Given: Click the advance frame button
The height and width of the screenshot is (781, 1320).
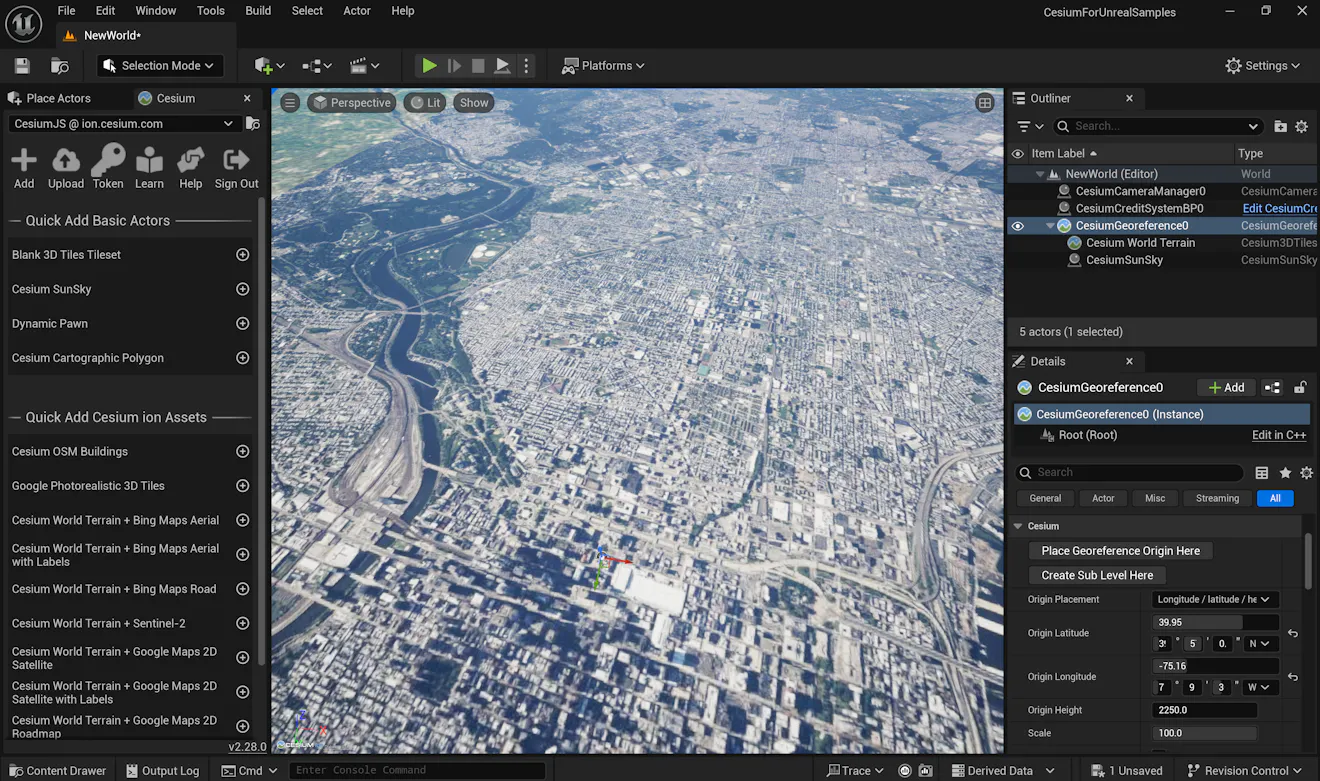Looking at the screenshot, I should pyautogui.click(x=454, y=66).
